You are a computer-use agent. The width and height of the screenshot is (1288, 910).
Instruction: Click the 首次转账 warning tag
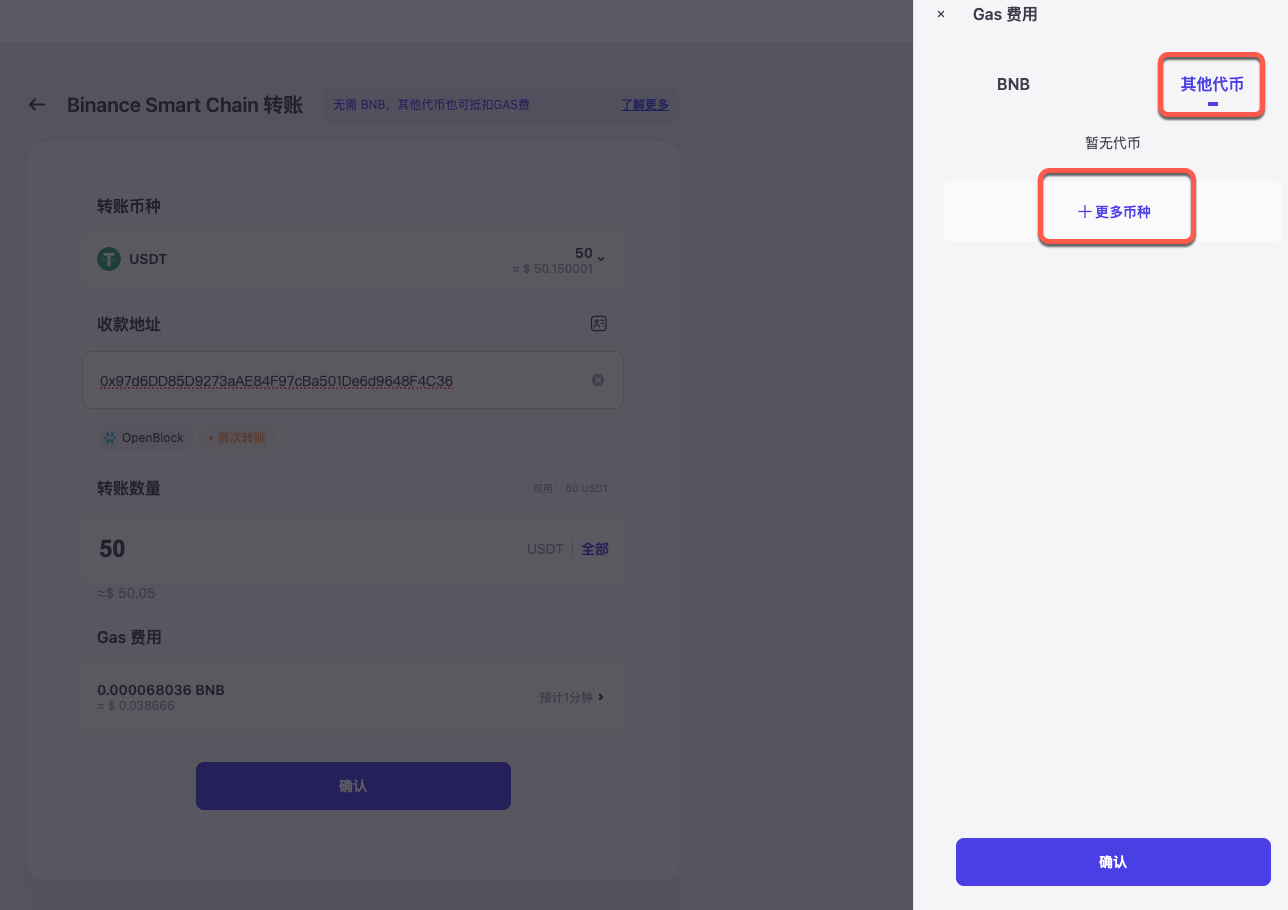(x=236, y=437)
